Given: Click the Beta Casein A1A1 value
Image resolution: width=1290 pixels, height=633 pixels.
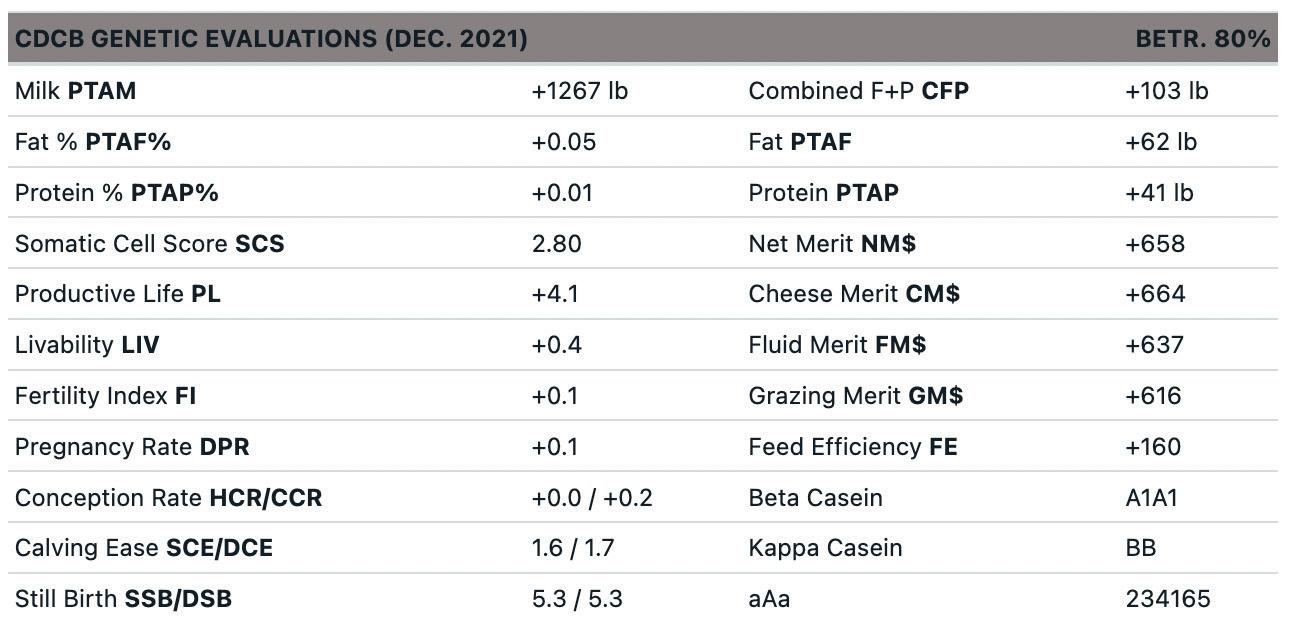Looking at the screenshot, I should coord(1151,498).
